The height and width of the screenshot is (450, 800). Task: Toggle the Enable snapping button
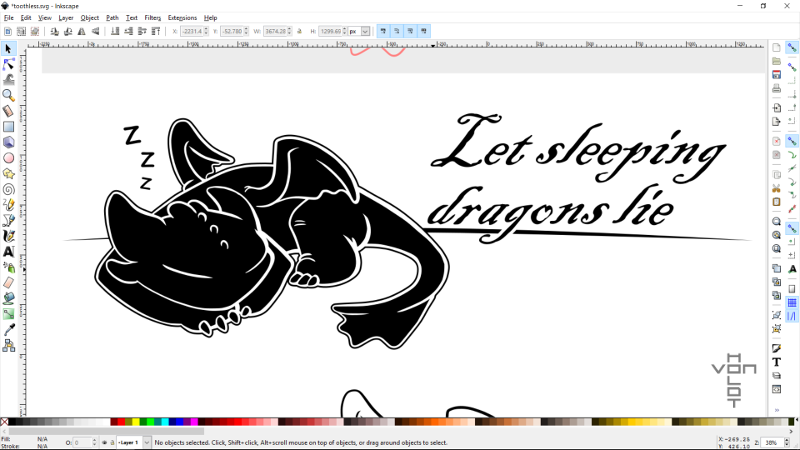pyautogui.click(x=792, y=48)
